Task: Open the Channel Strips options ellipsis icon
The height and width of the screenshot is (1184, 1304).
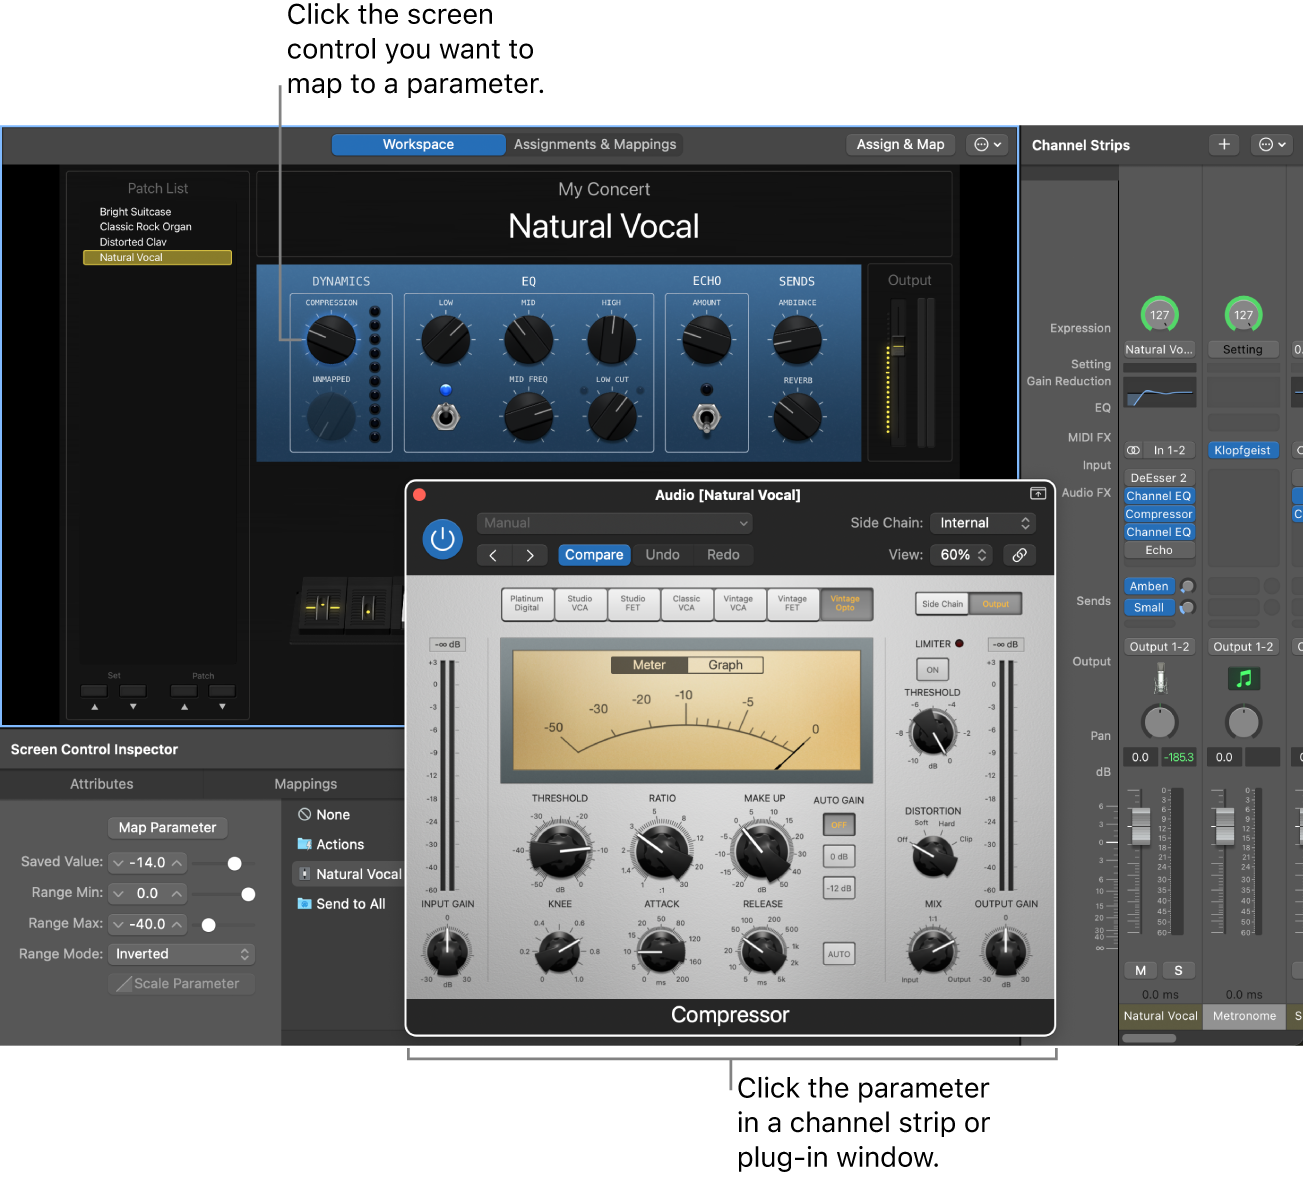Action: [x=1271, y=144]
